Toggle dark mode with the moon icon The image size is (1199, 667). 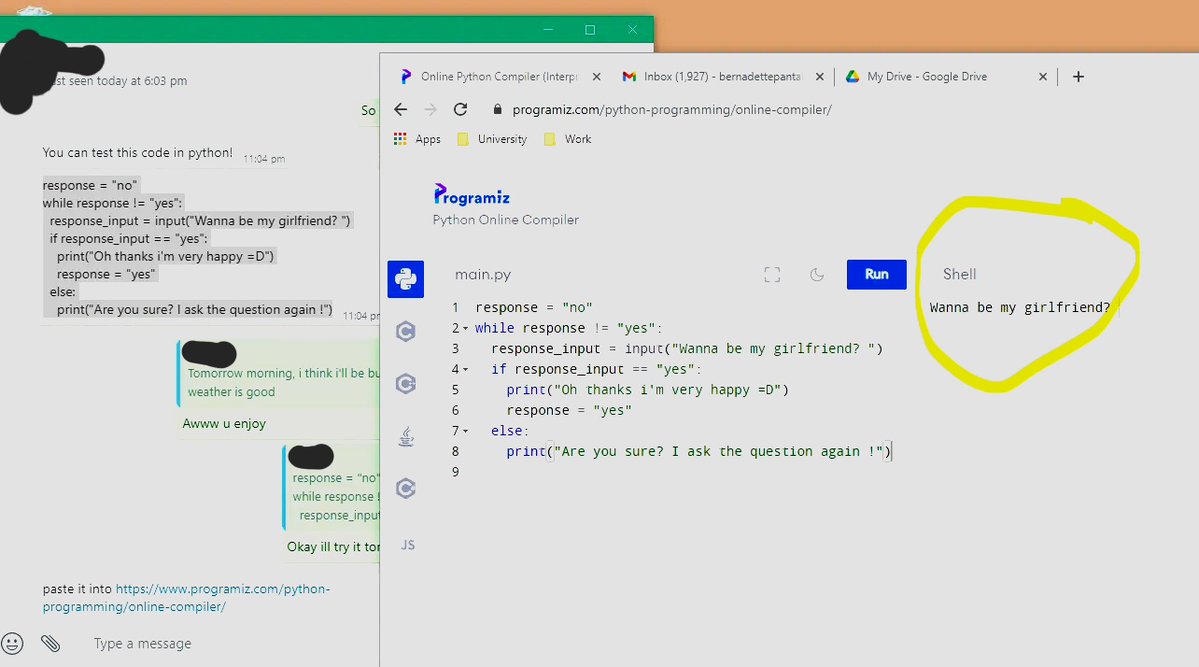(x=816, y=274)
